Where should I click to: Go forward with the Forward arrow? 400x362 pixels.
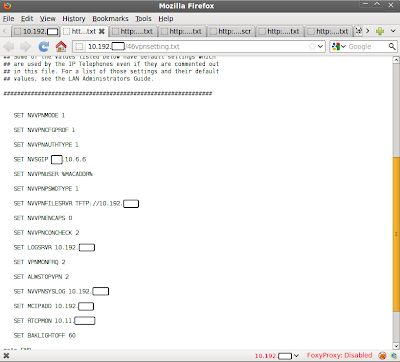coord(25,47)
